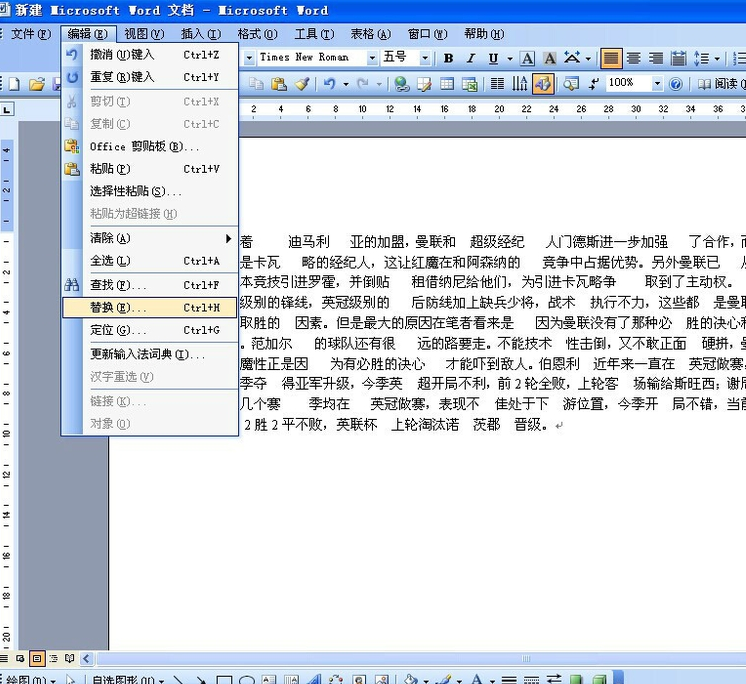This screenshot has width=746, height=684.
Task: Open the 工具(T) menu
Action: point(314,34)
